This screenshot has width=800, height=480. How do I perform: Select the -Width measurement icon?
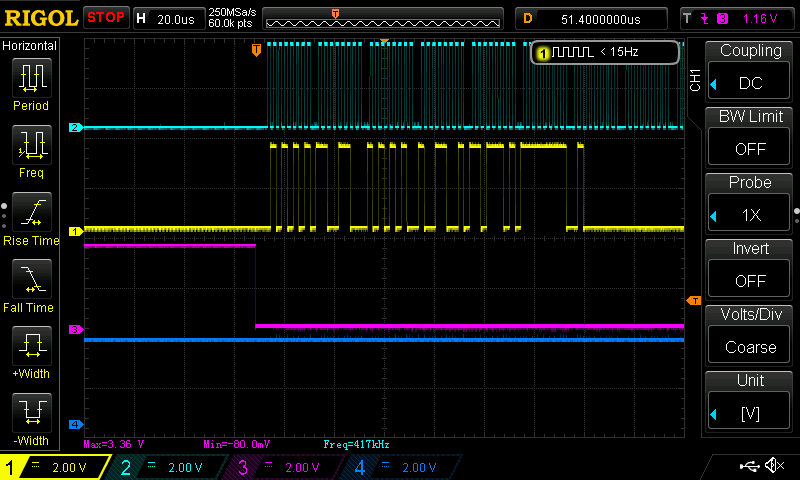pyautogui.click(x=32, y=413)
